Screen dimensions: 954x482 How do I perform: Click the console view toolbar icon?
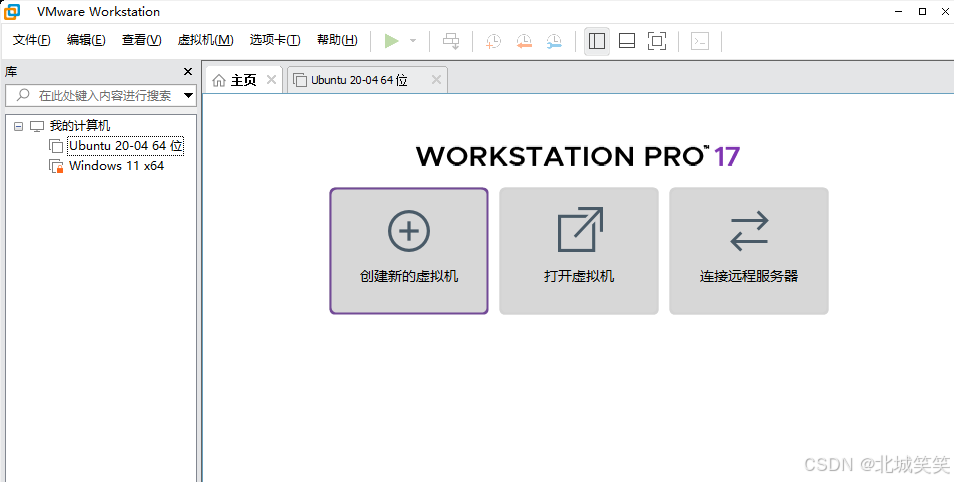click(700, 41)
